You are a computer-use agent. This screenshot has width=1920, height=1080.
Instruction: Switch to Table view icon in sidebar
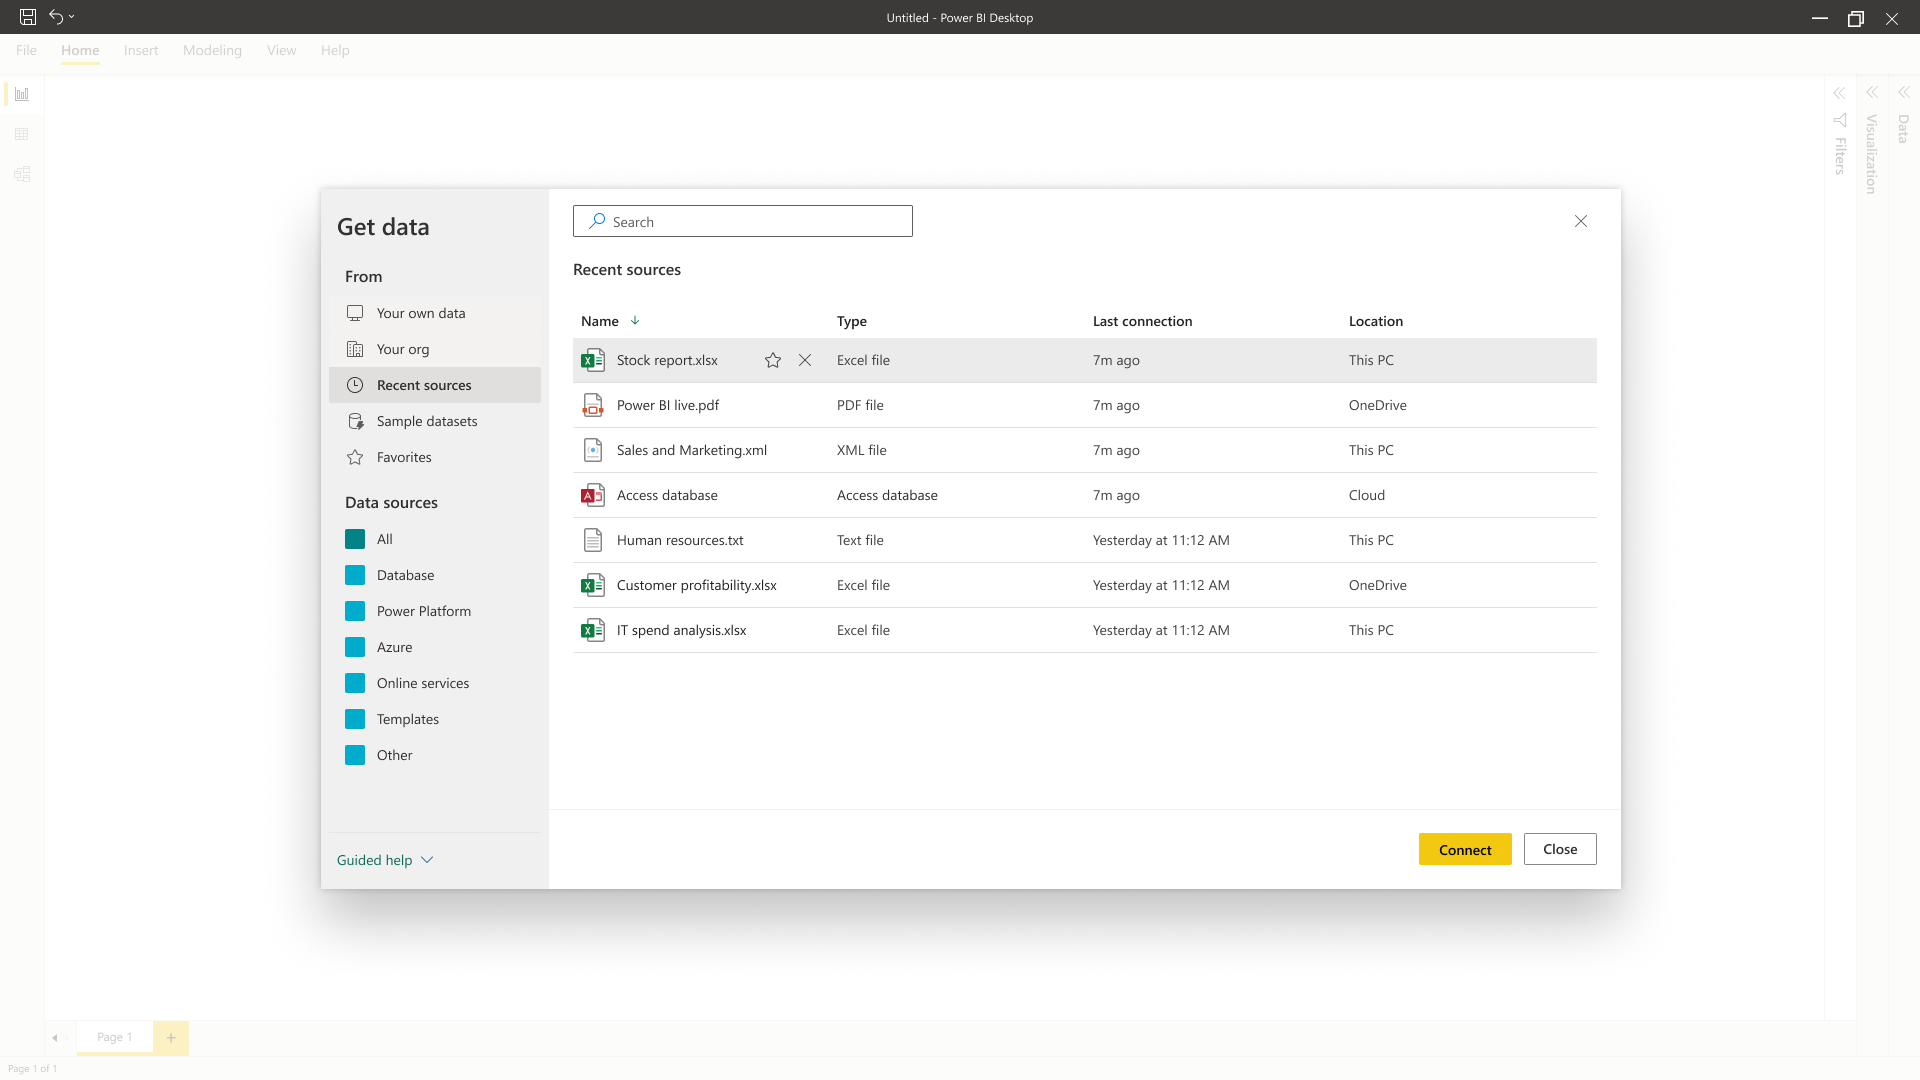click(22, 134)
